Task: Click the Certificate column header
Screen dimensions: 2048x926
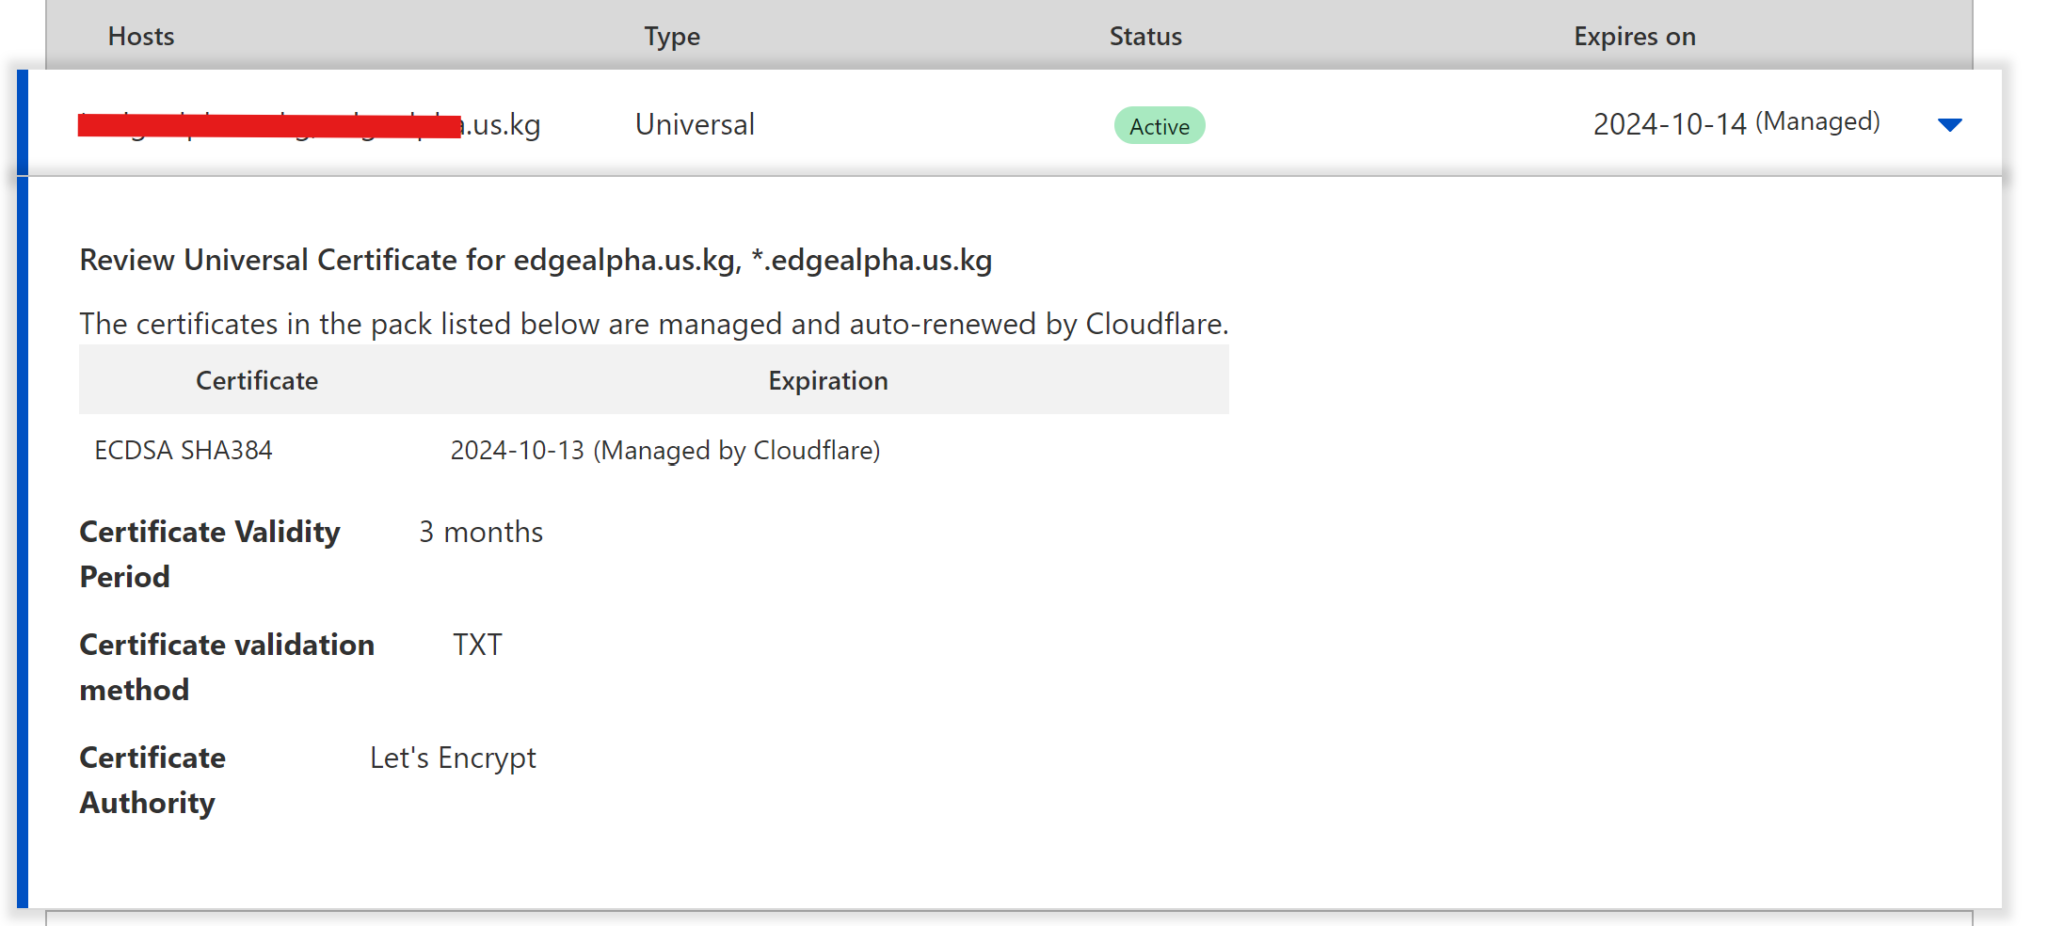Action: tap(256, 380)
